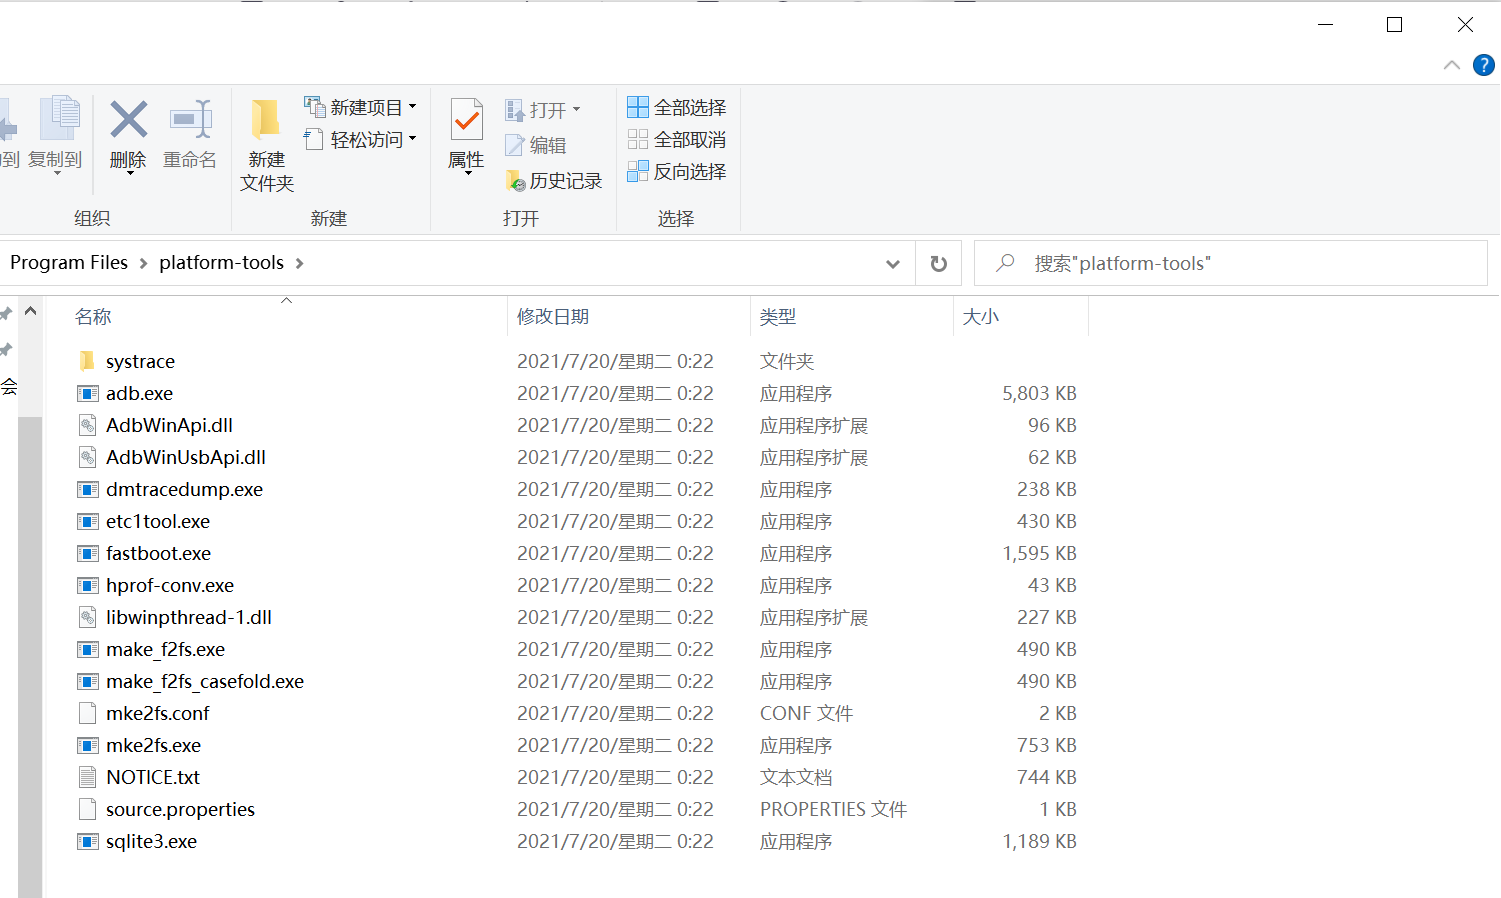This screenshot has height=898, width=1501.
Task: Invert selection with 反向选择
Action: 677,171
